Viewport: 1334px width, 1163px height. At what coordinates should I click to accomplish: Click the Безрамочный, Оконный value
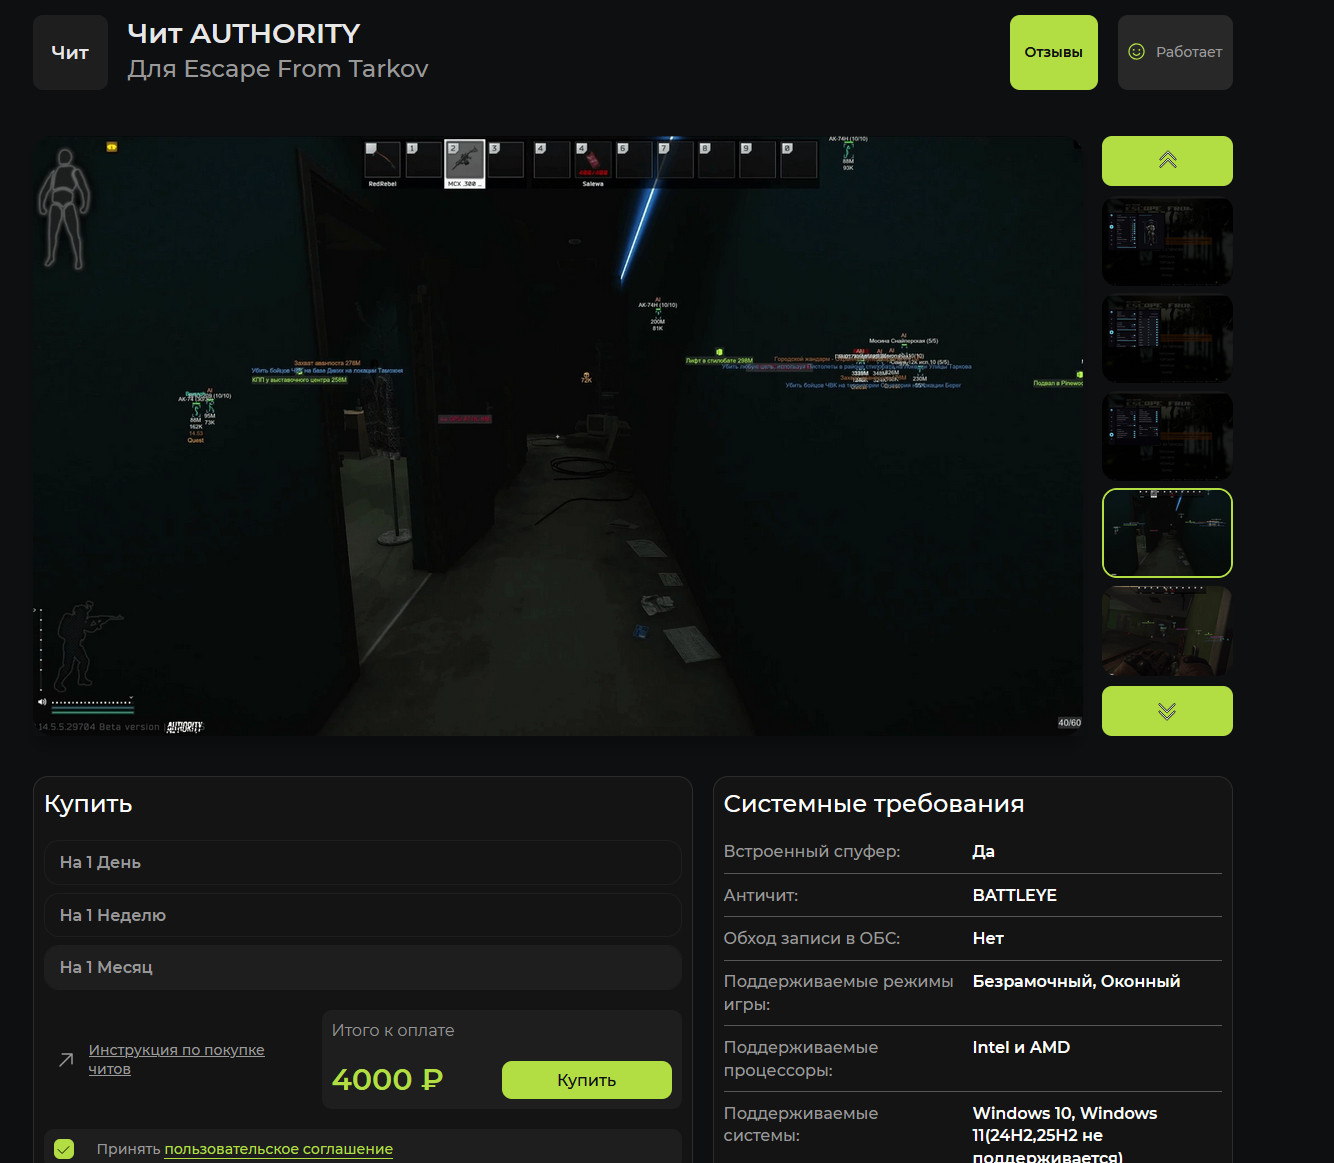pyautogui.click(x=1077, y=981)
